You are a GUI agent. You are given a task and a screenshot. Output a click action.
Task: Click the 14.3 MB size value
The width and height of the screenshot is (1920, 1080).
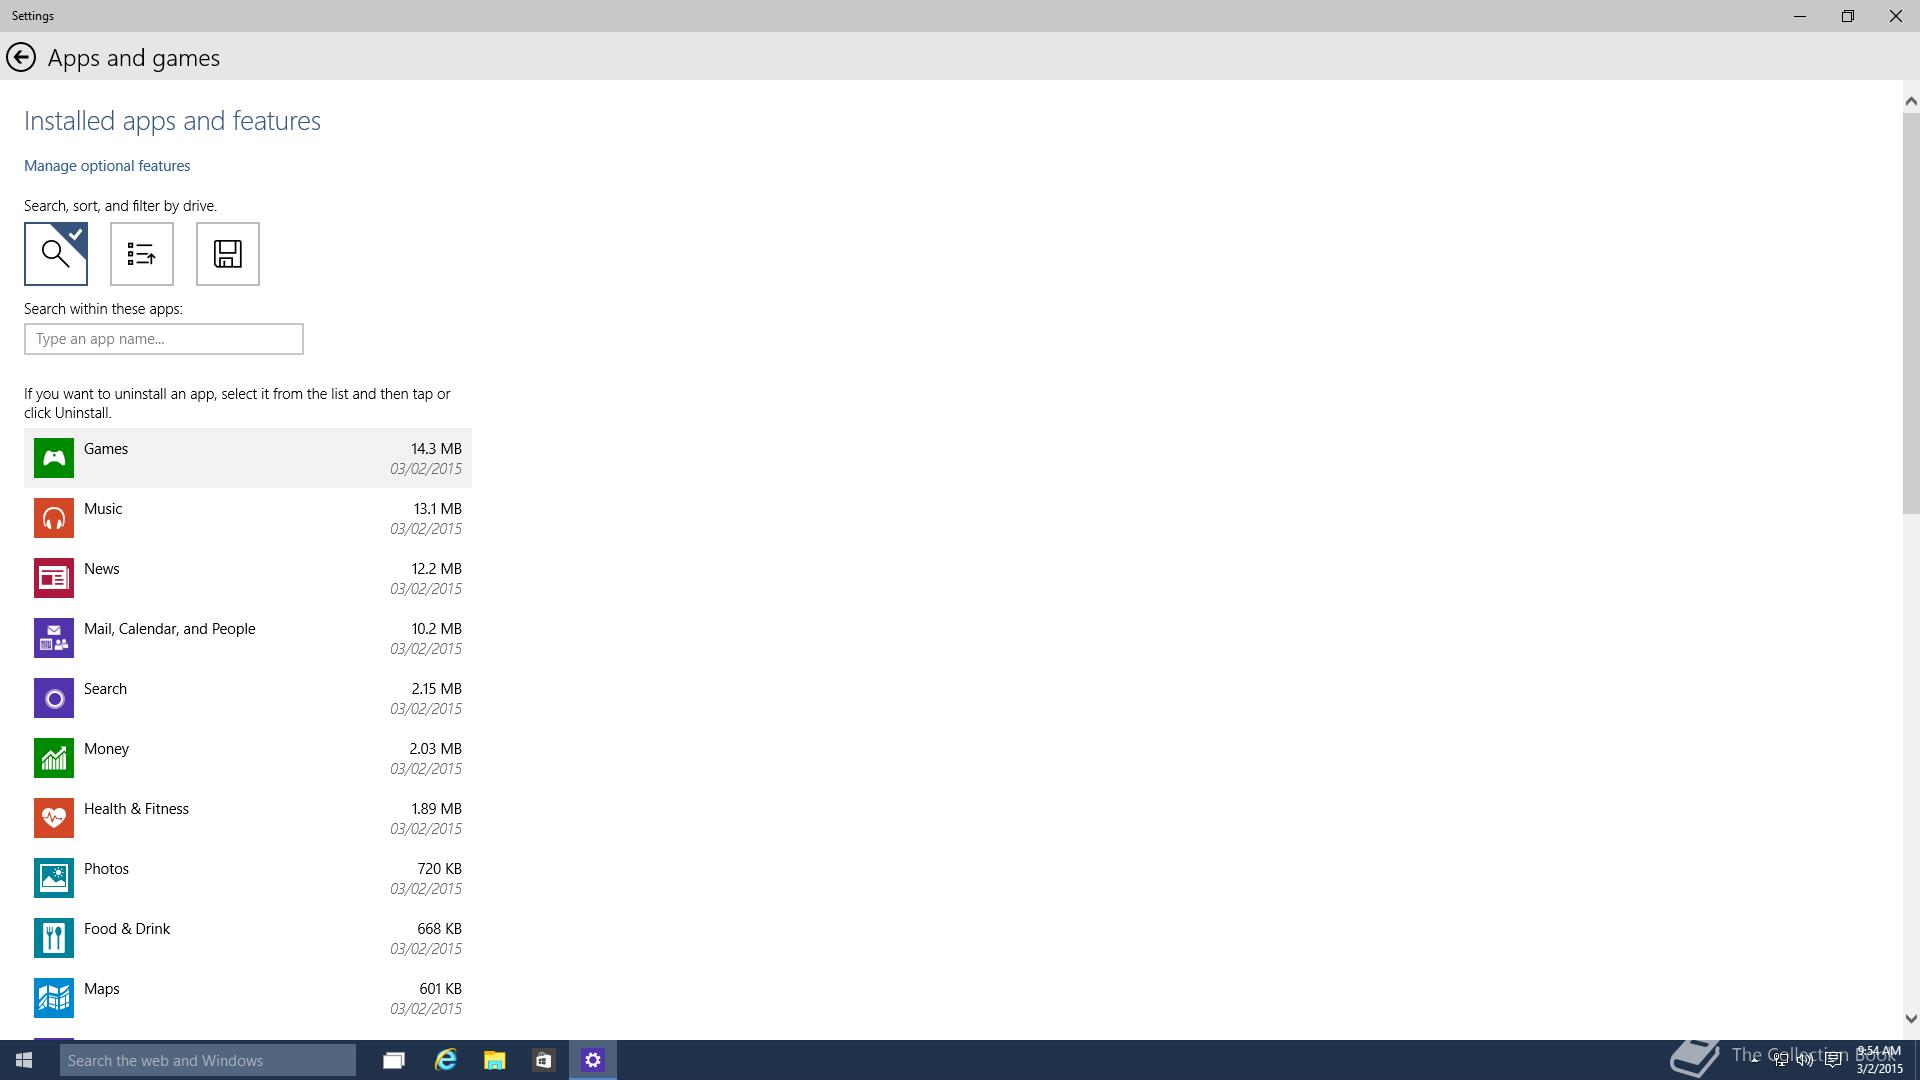(436, 449)
